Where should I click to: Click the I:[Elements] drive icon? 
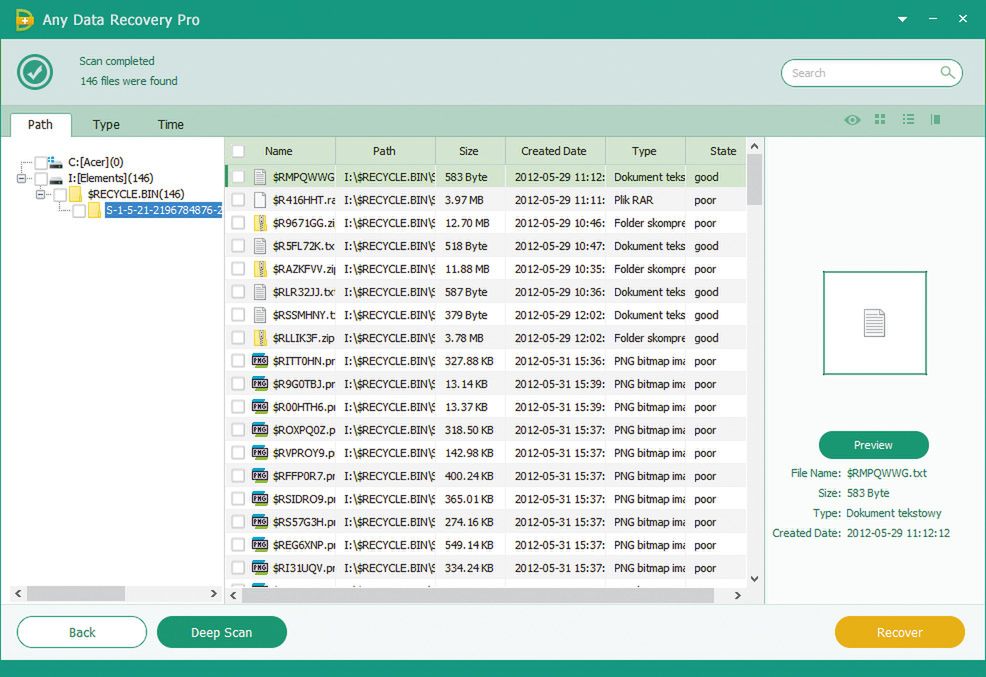[58, 178]
